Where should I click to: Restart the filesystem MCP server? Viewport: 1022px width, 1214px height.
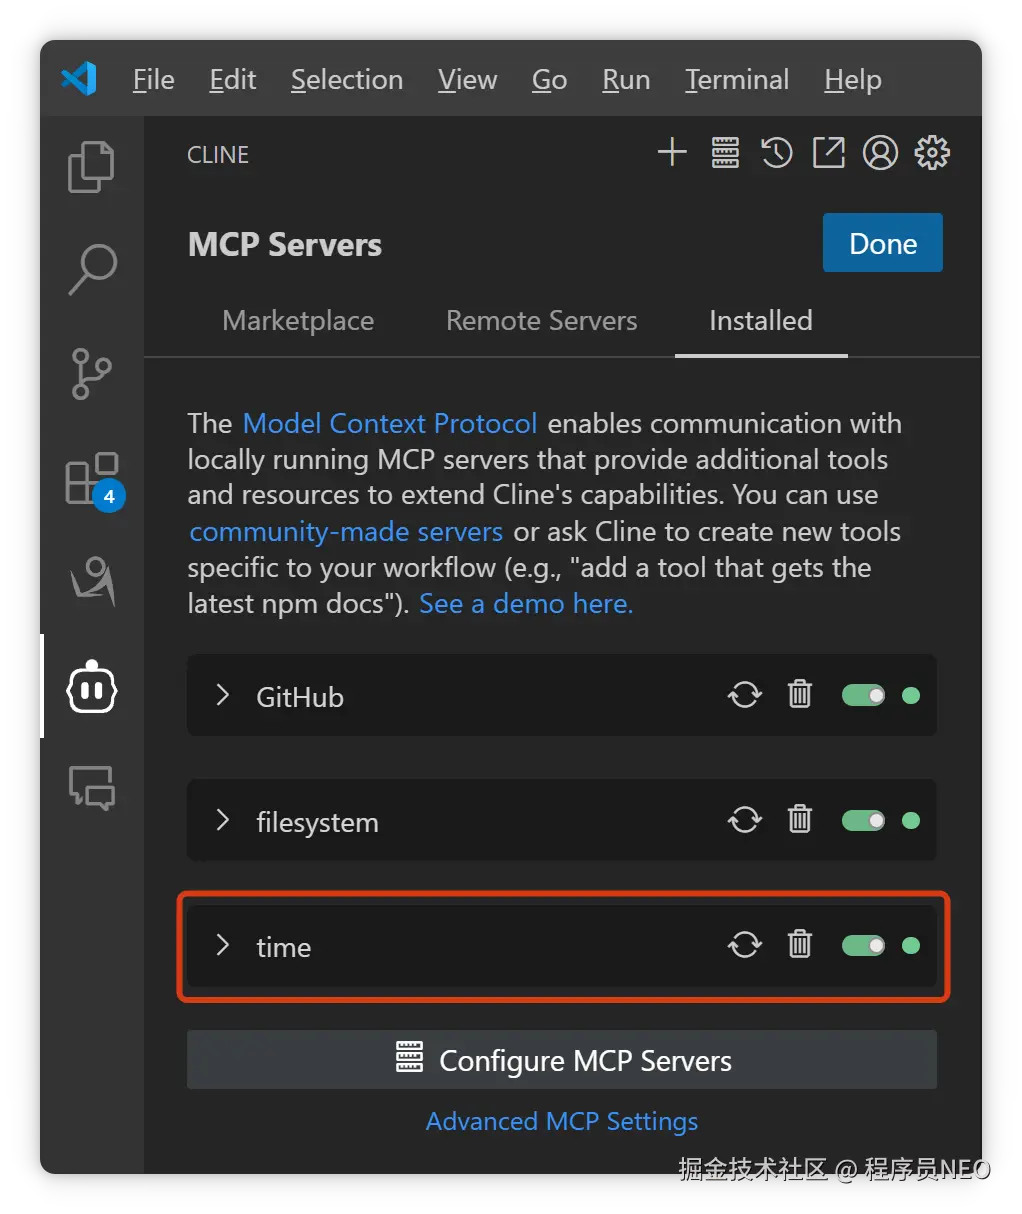pyautogui.click(x=745, y=820)
